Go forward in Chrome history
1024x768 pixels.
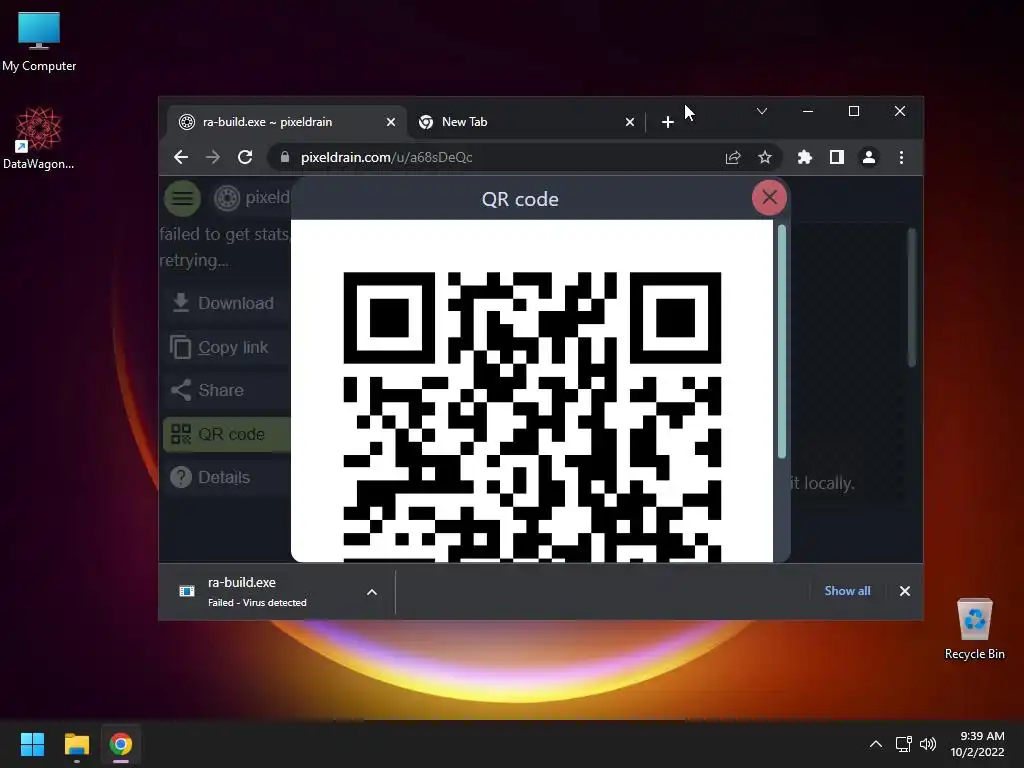click(213, 157)
